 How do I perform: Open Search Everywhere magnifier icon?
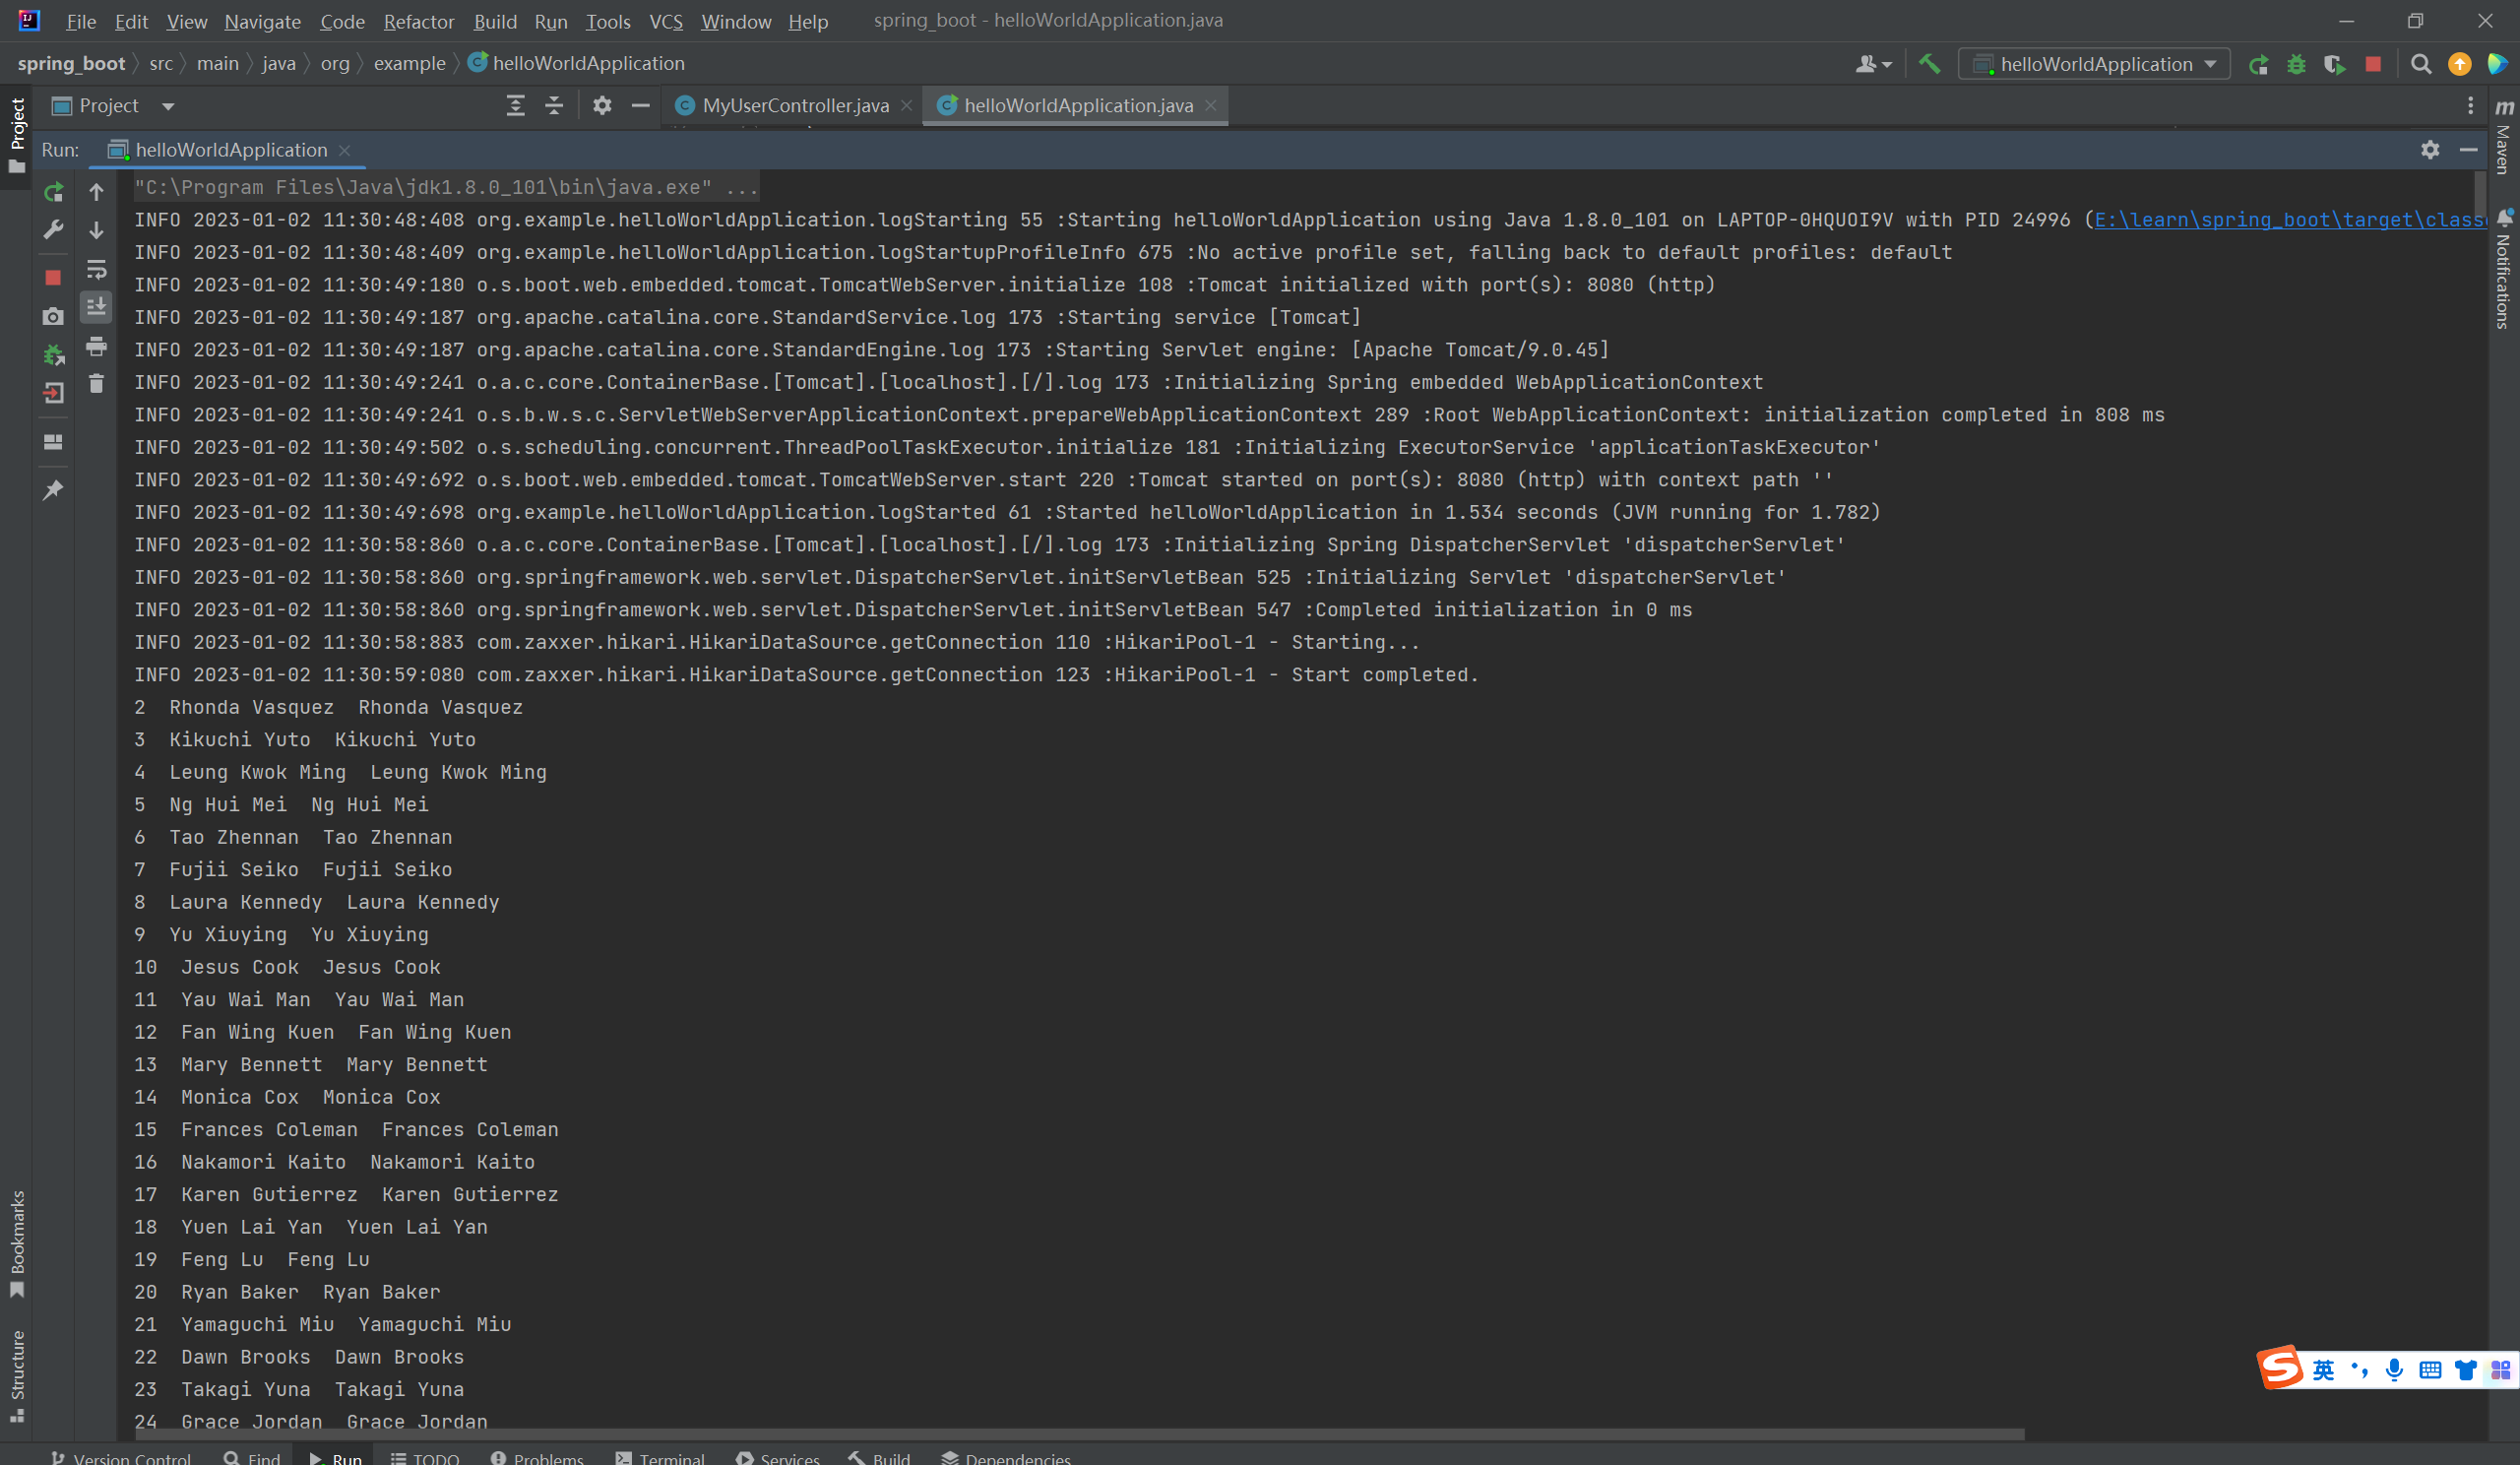click(x=2420, y=64)
